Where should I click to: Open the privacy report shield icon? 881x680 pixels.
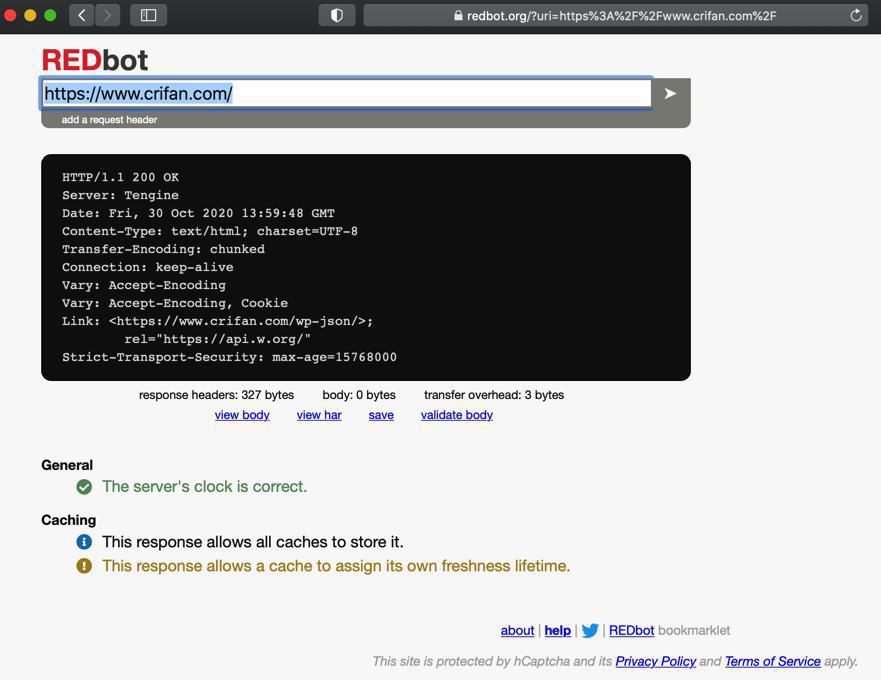(x=337, y=15)
